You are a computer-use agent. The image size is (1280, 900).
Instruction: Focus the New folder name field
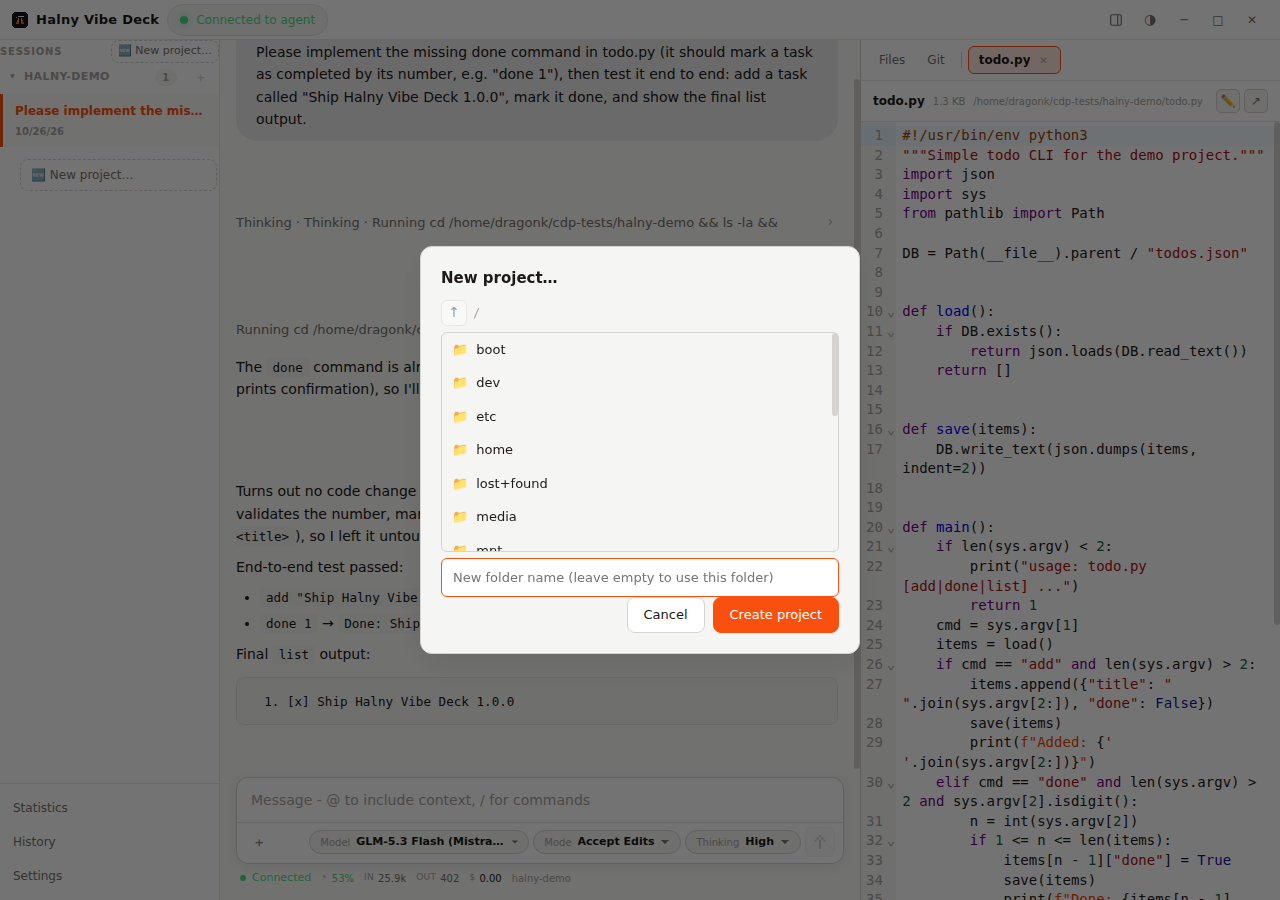point(640,577)
